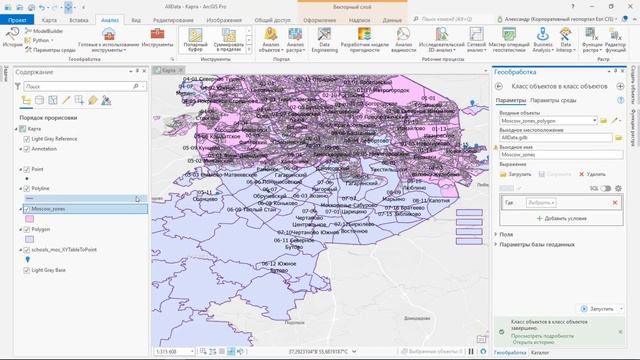Open the map scale dropdown
This screenshot has width=640, height=360.
(192, 351)
